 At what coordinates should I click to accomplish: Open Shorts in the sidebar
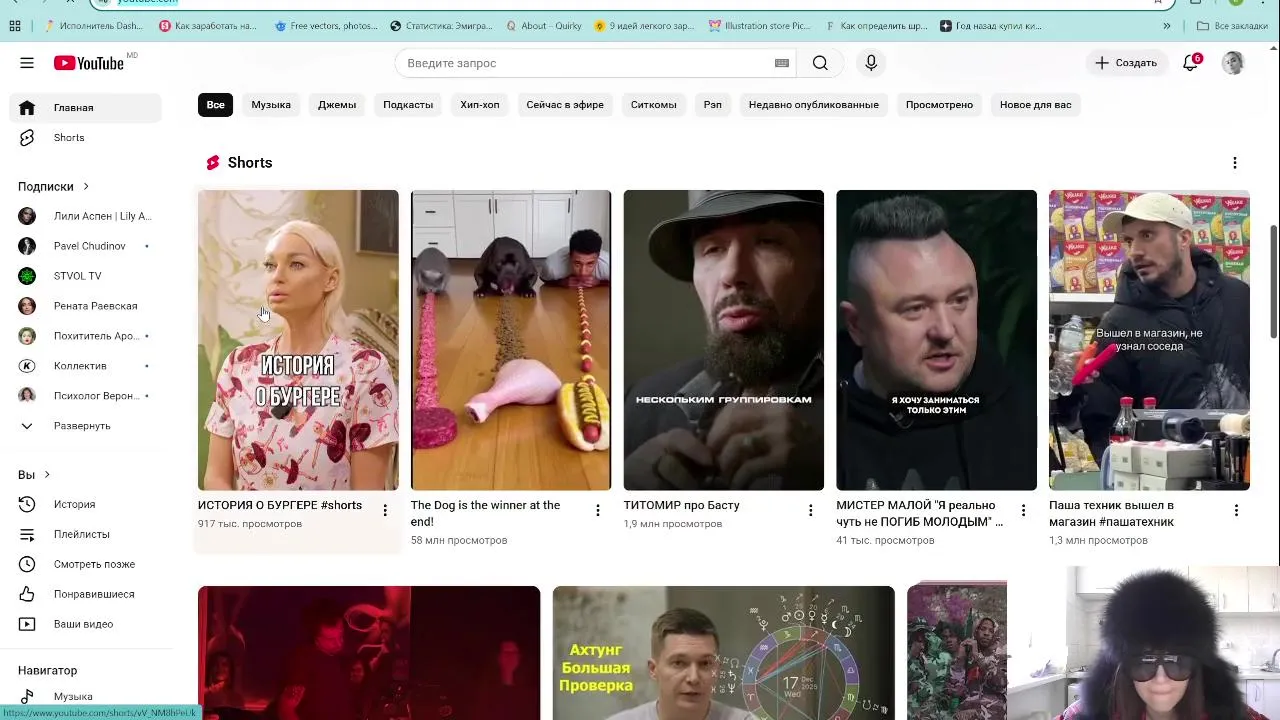pos(86,138)
